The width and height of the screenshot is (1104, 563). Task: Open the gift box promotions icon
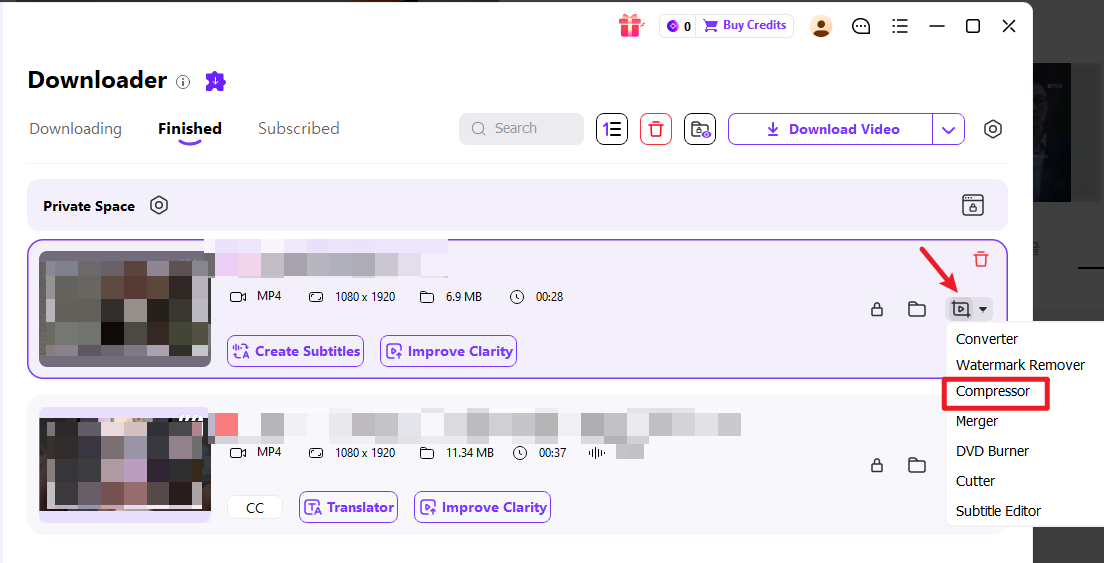tap(631, 26)
